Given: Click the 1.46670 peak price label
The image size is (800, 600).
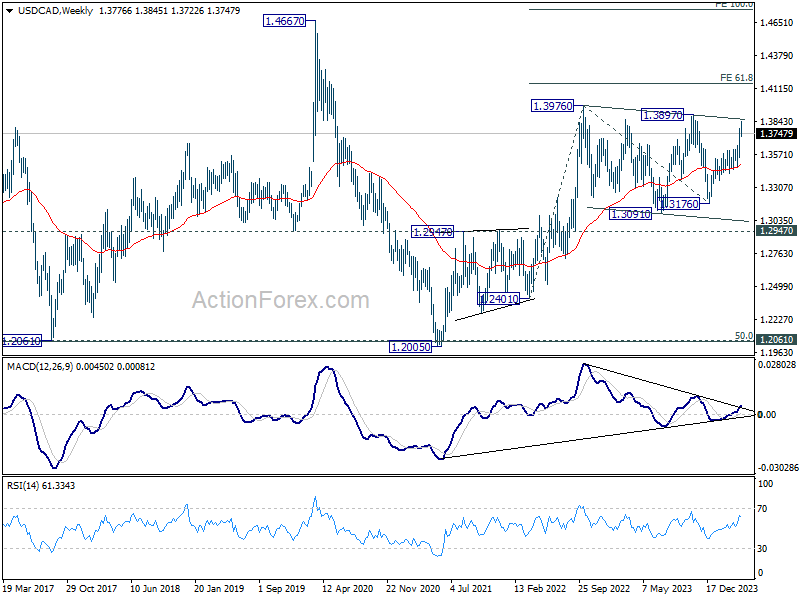Looking at the screenshot, I should pyautogui.click(x=284, y=21).
